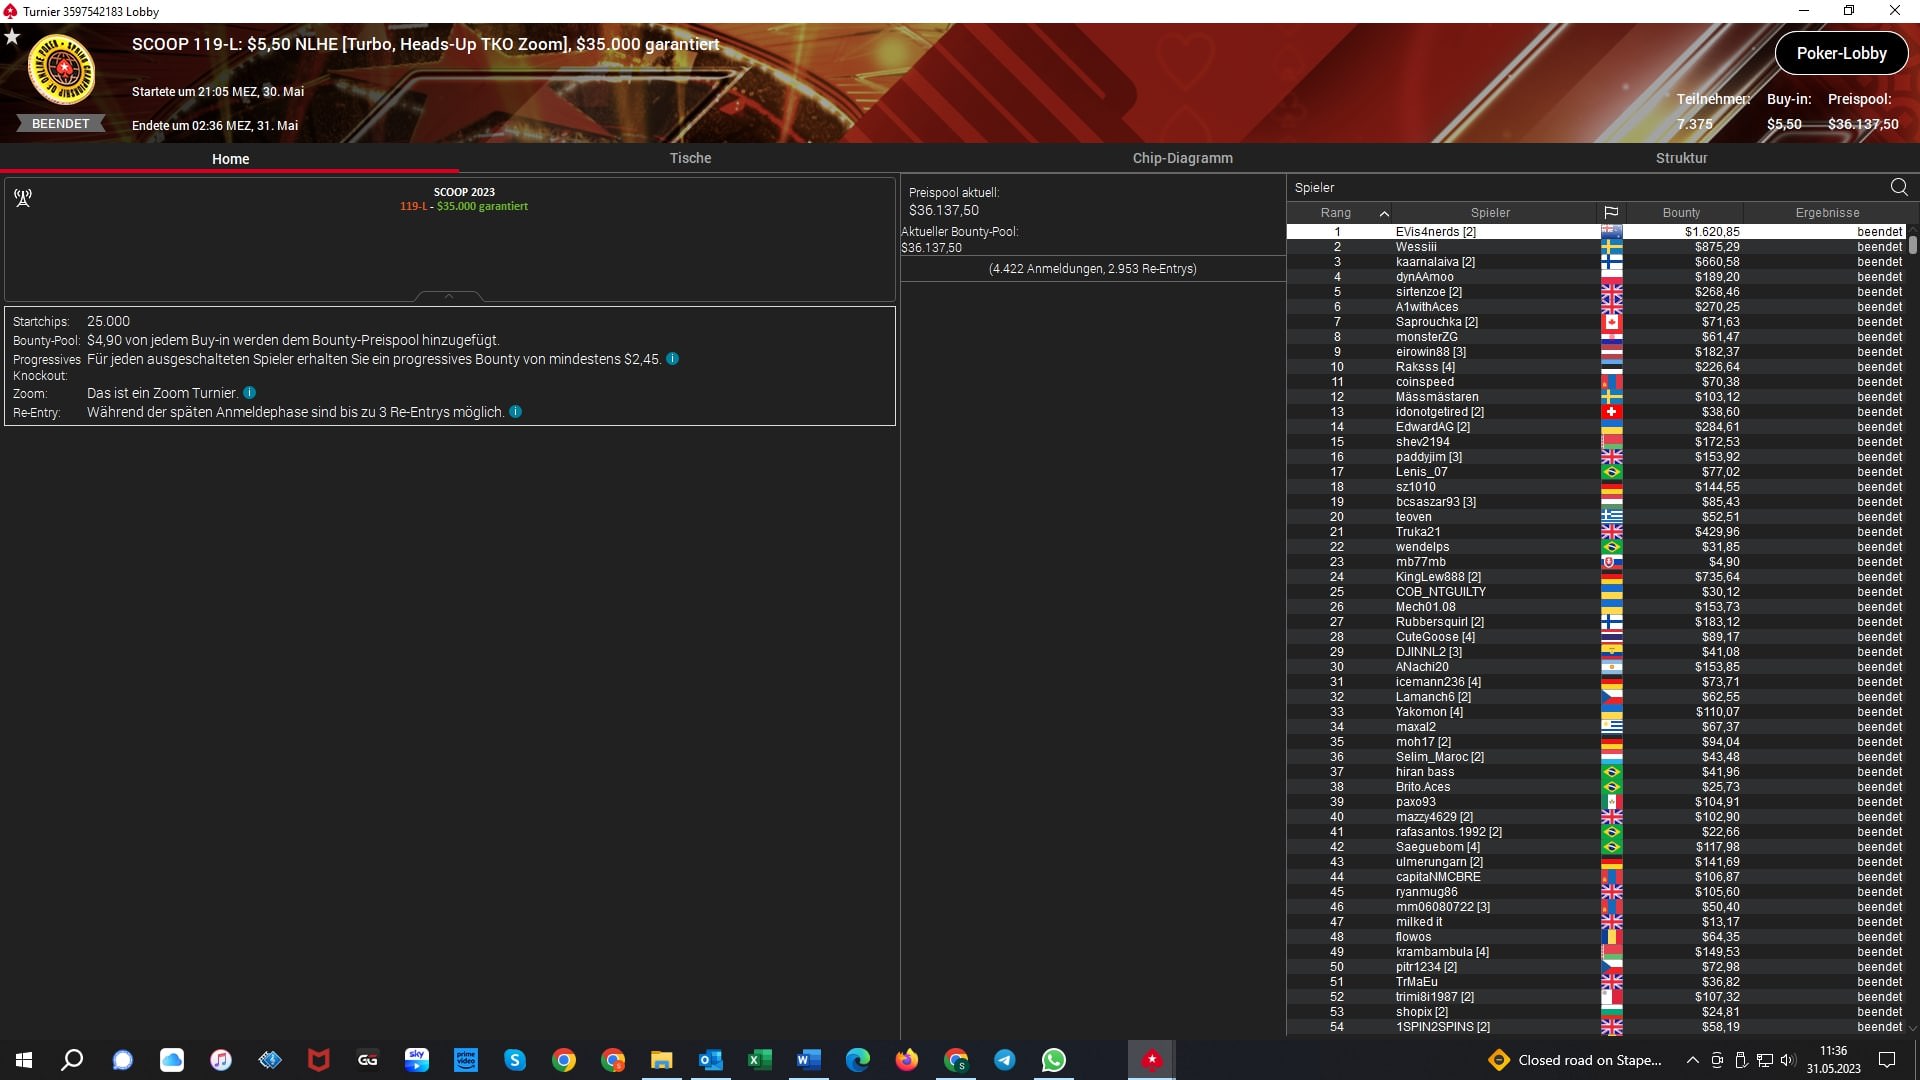The width and height of the screenshot is (1920, 1080).
Task: Select player row Wessiii
Action: (1596, 247)
